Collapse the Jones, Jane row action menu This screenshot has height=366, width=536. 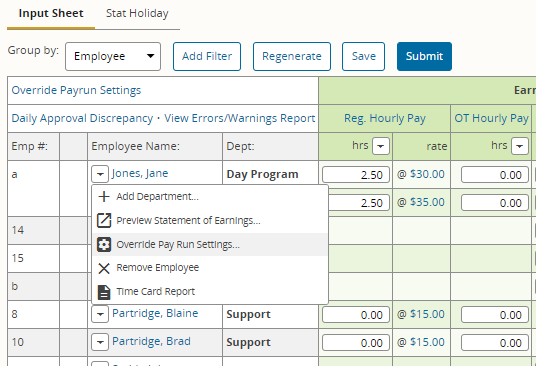tap(100, 174)
